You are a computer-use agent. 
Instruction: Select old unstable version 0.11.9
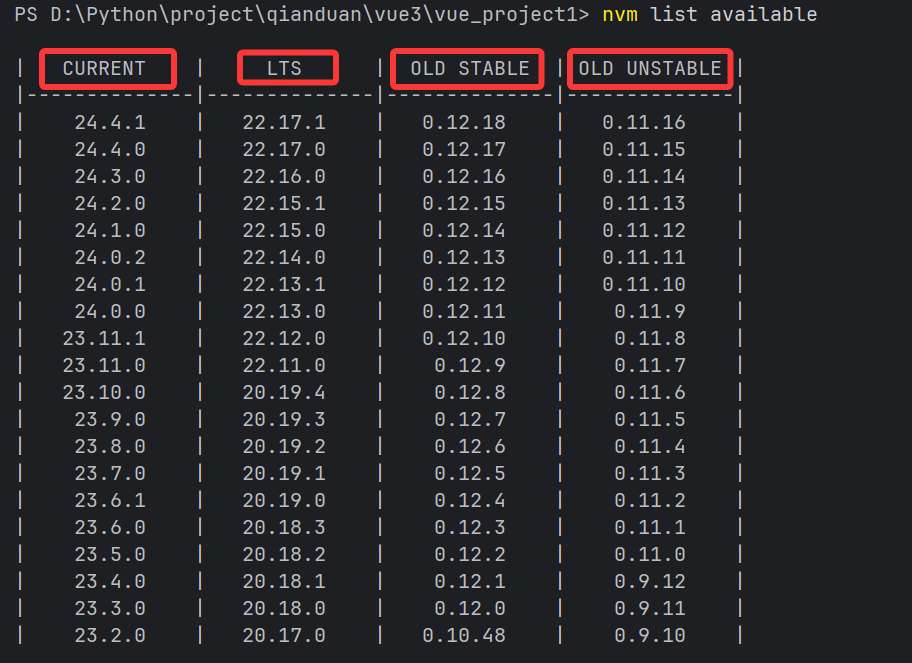[x=650, y=311]
